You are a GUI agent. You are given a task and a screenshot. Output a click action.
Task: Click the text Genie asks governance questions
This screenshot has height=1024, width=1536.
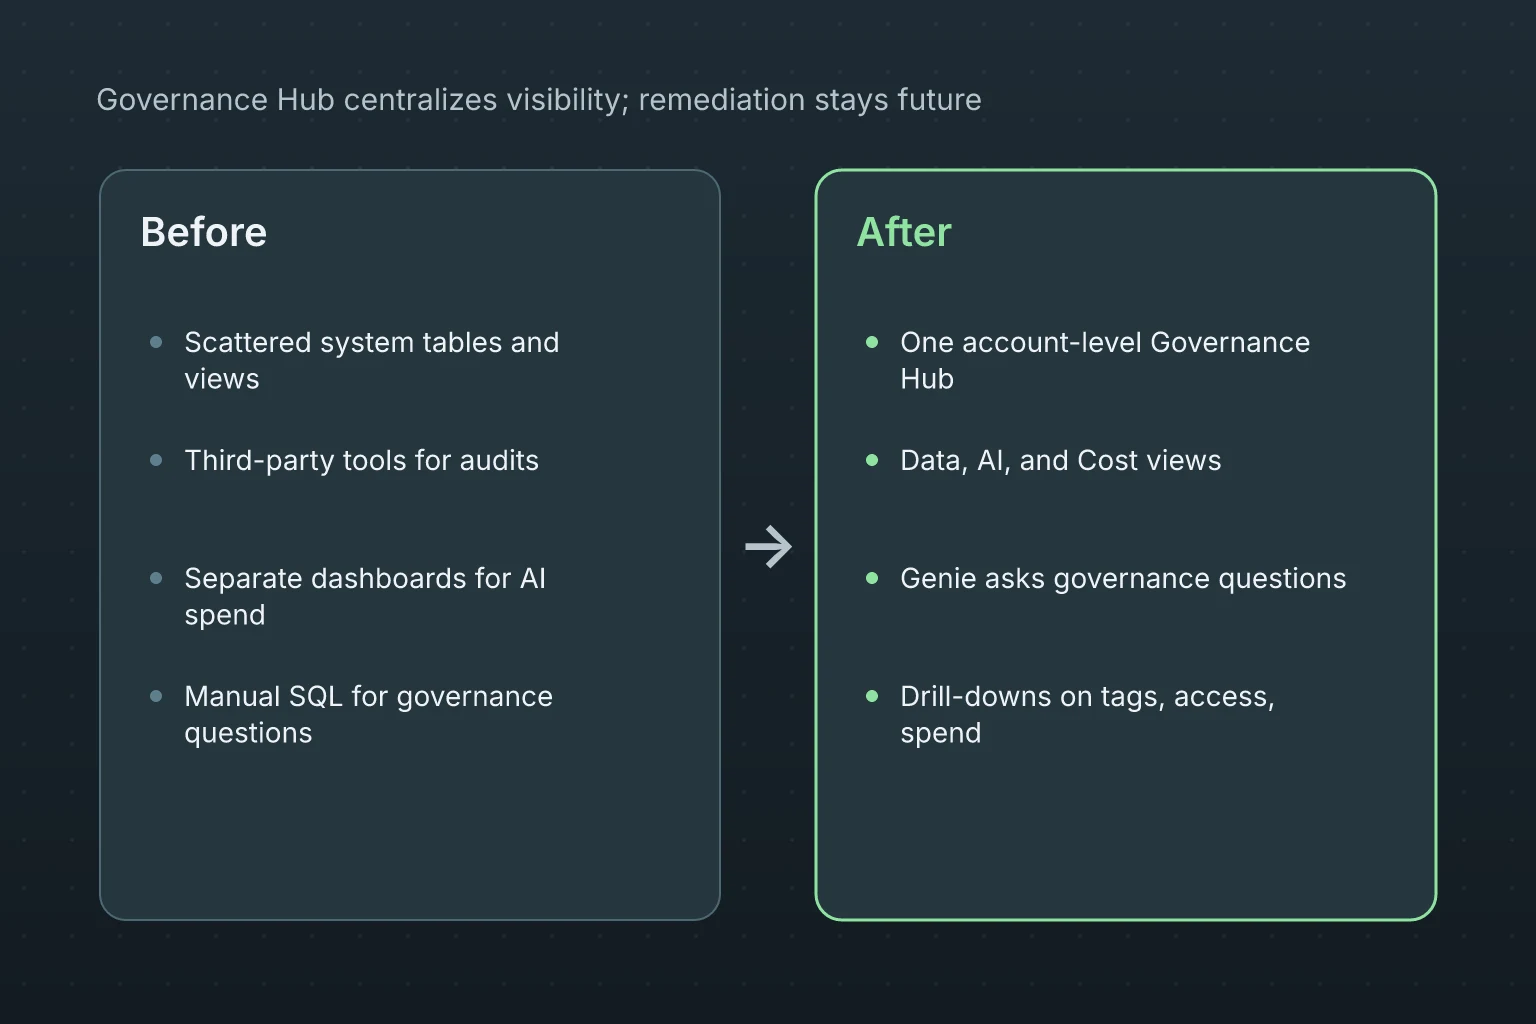(x=1123, y=578)
